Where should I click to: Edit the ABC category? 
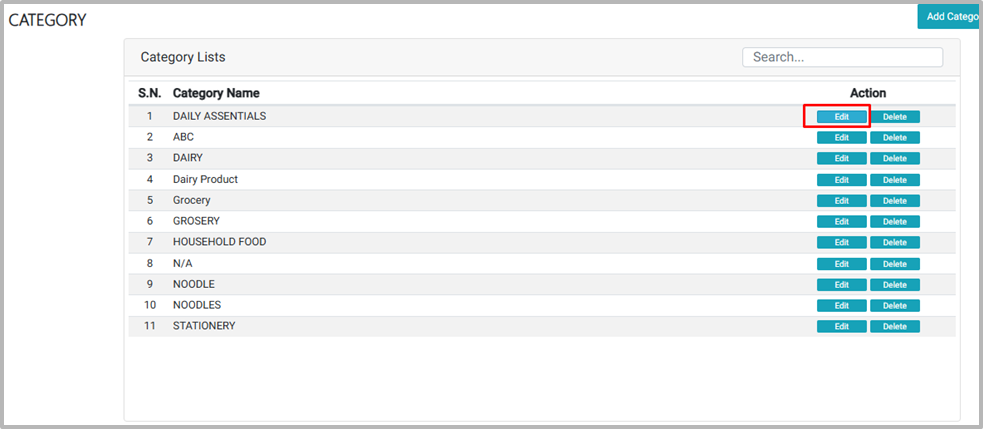(x=841, y=138)
